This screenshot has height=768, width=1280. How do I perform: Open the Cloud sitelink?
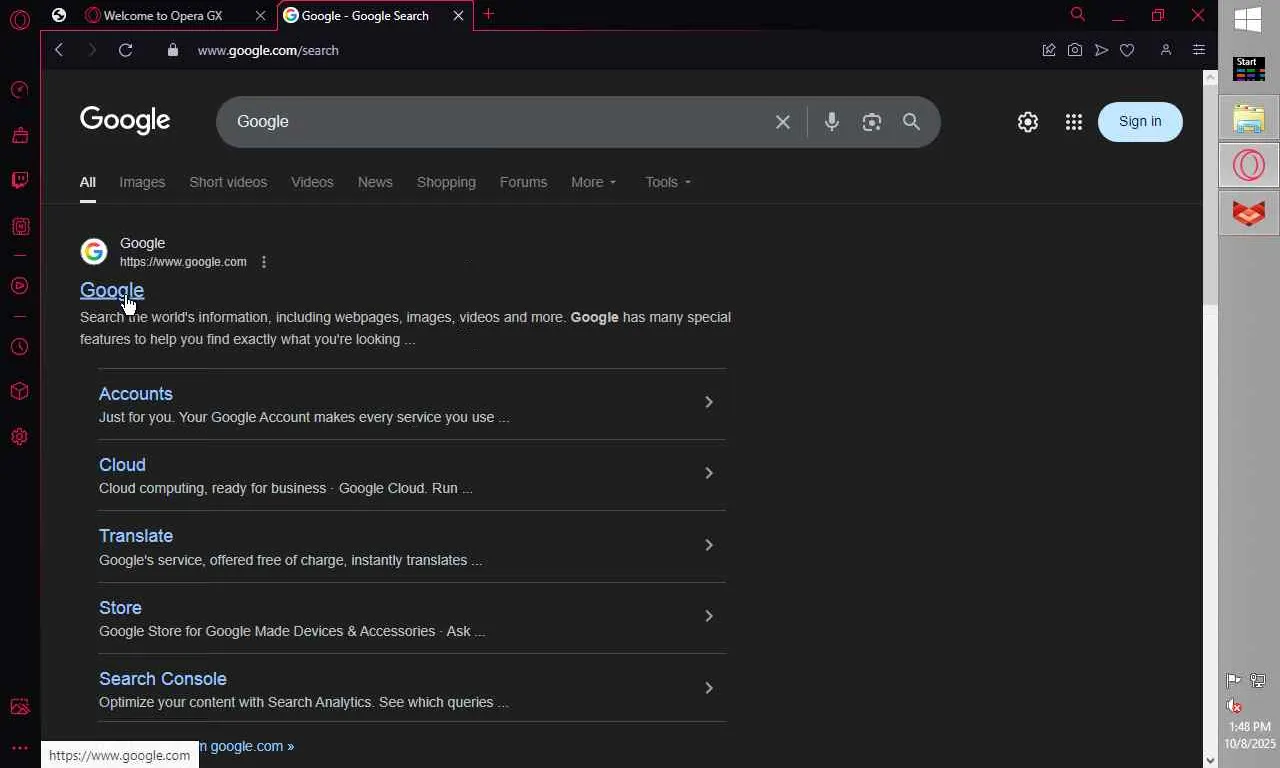(x=122, y=465)
